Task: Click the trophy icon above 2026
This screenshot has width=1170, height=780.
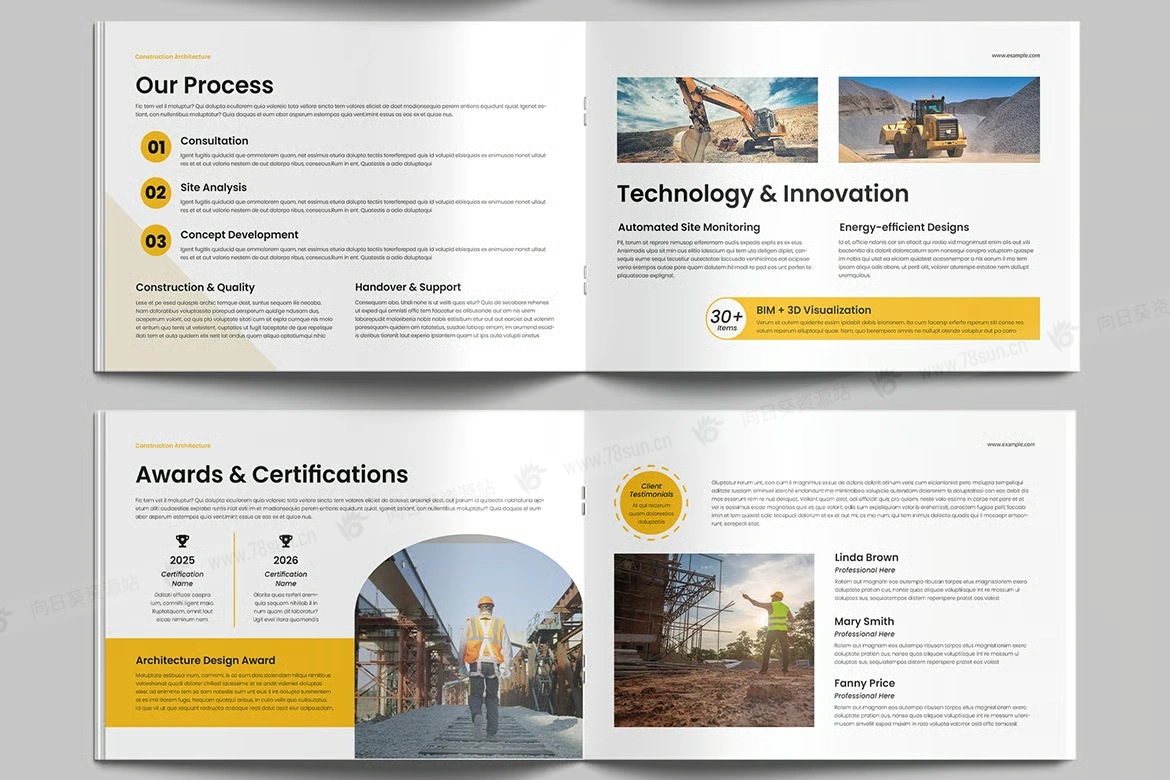Action: (286, 541)
